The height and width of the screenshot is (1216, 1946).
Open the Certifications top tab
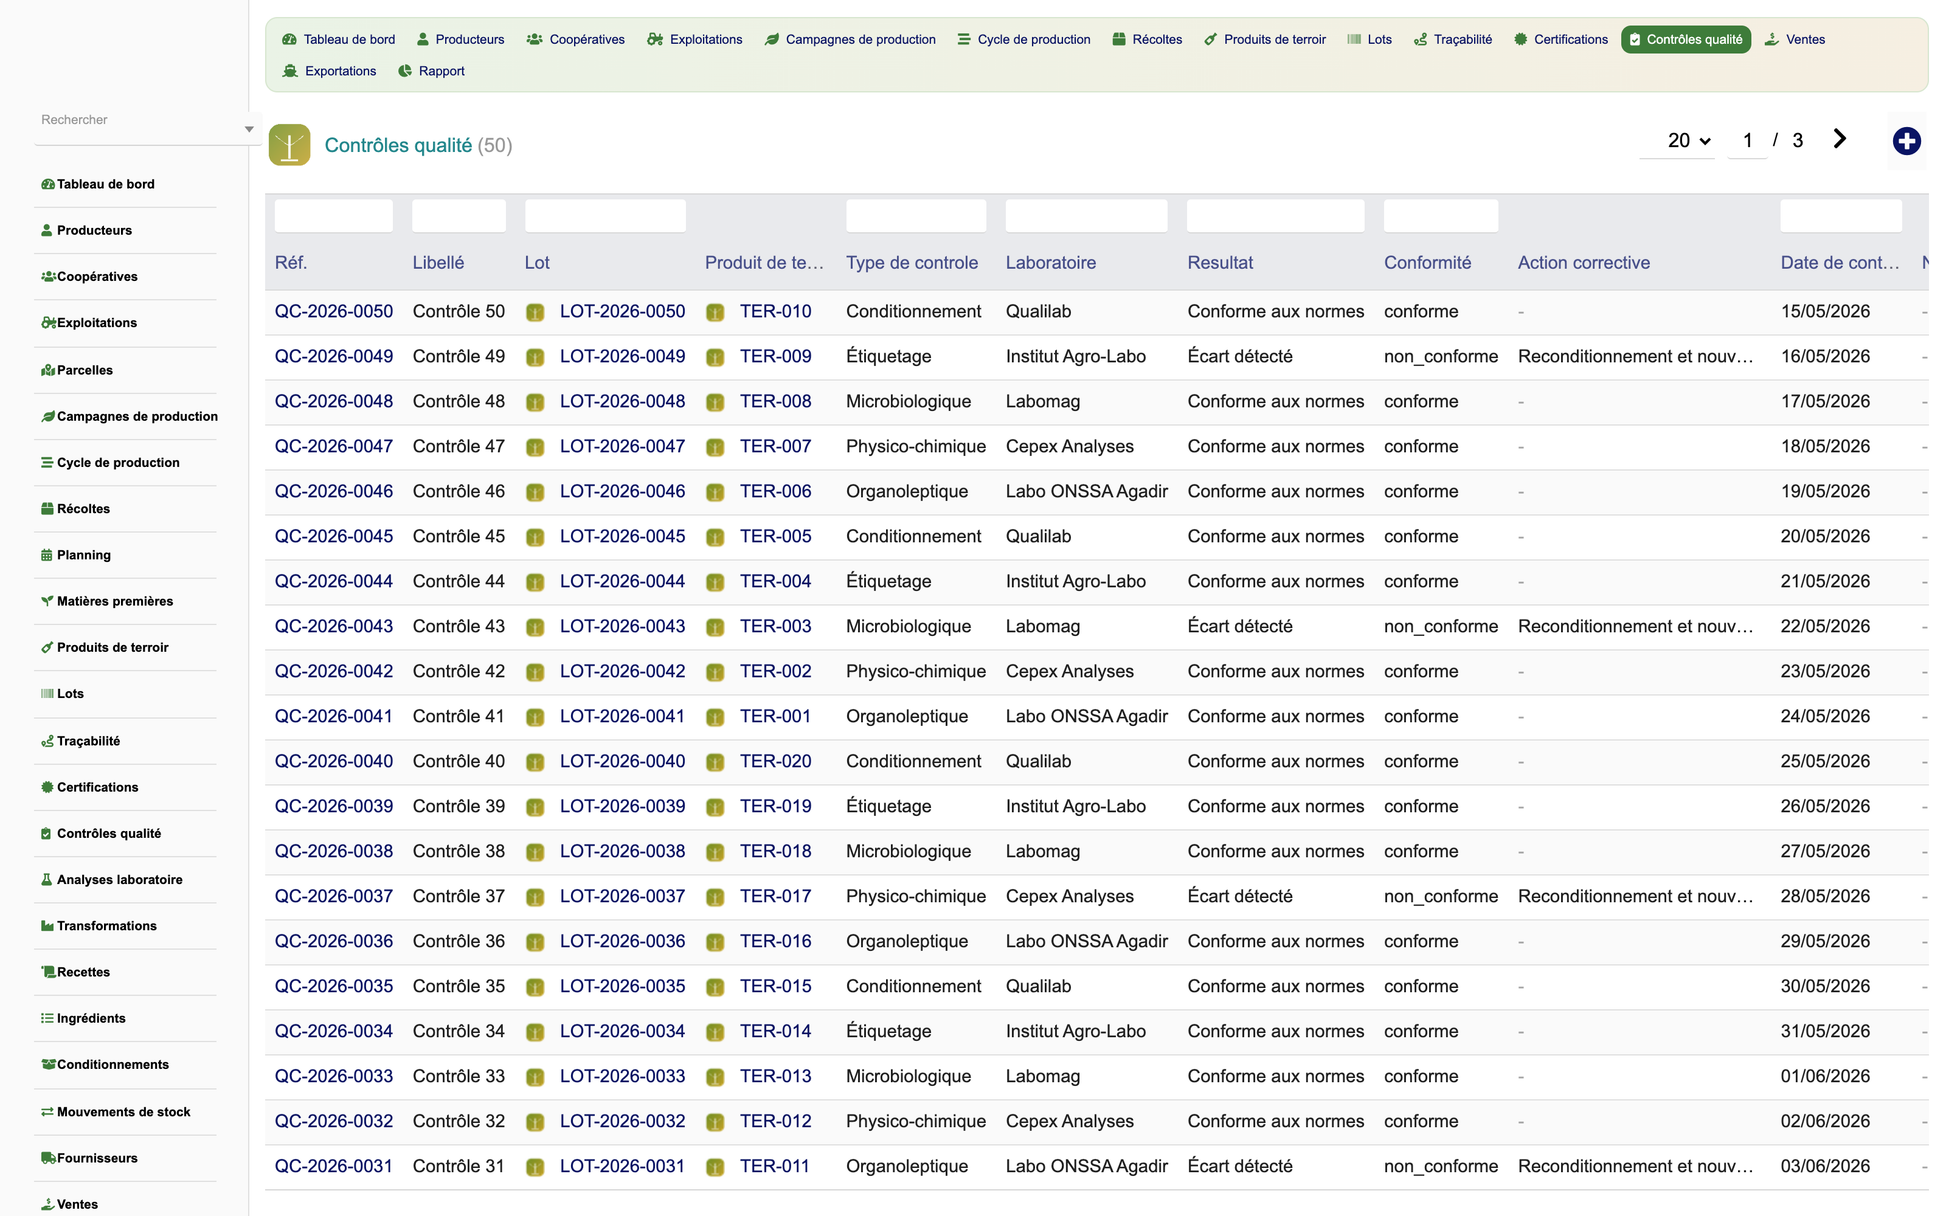pyautogui.click(x=1561, y=40)
